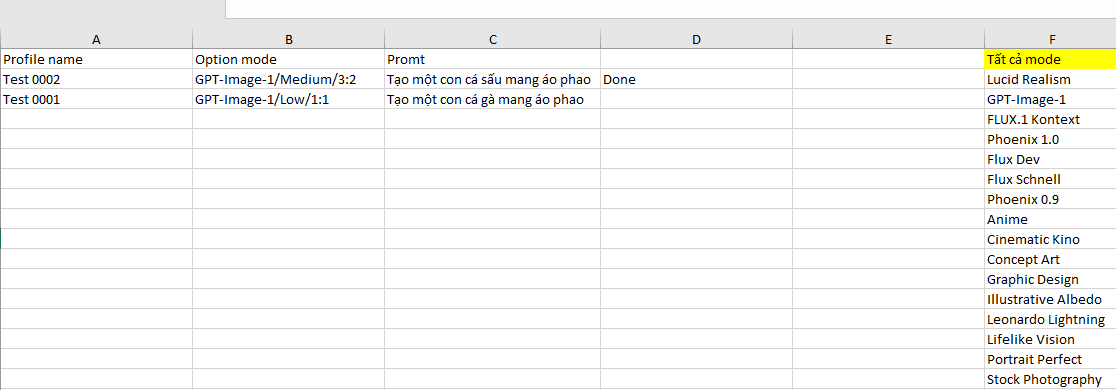Click the 'Promt' header cell
The image size is (1116, 390).
point(493,59)
